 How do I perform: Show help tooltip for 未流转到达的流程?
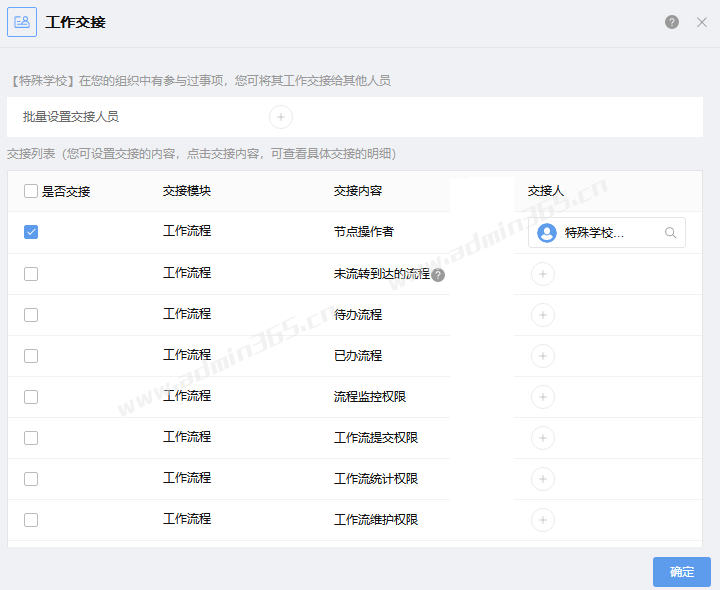coord(438,275)
